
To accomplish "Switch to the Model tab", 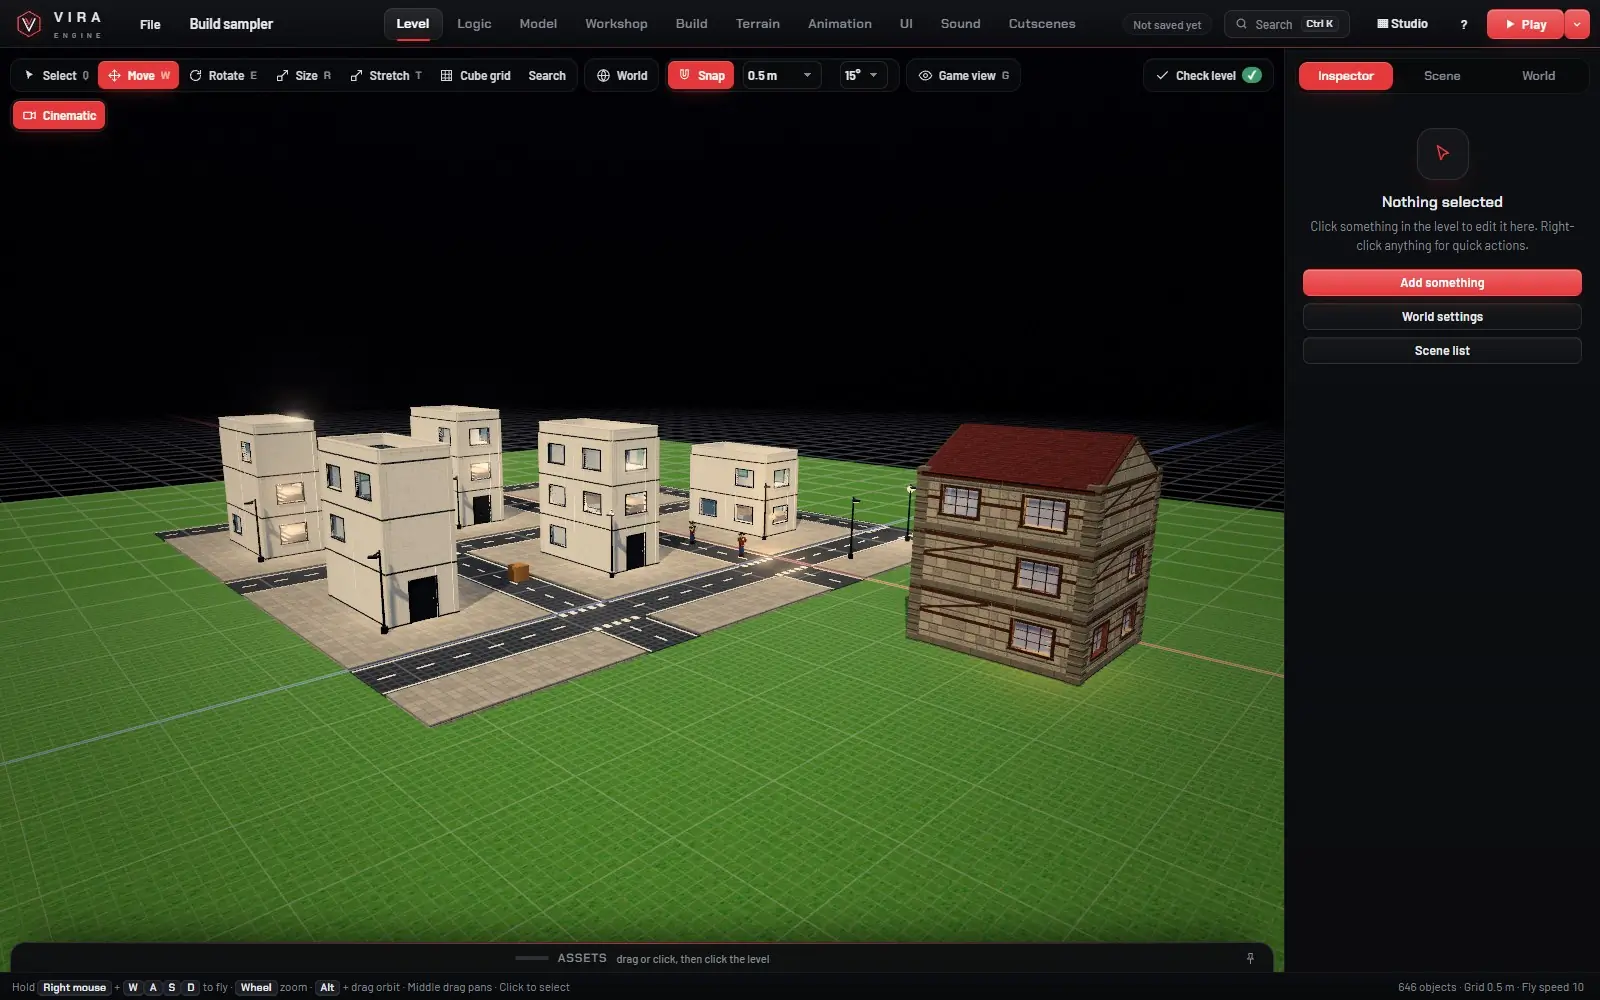I will tap(538, 24).
